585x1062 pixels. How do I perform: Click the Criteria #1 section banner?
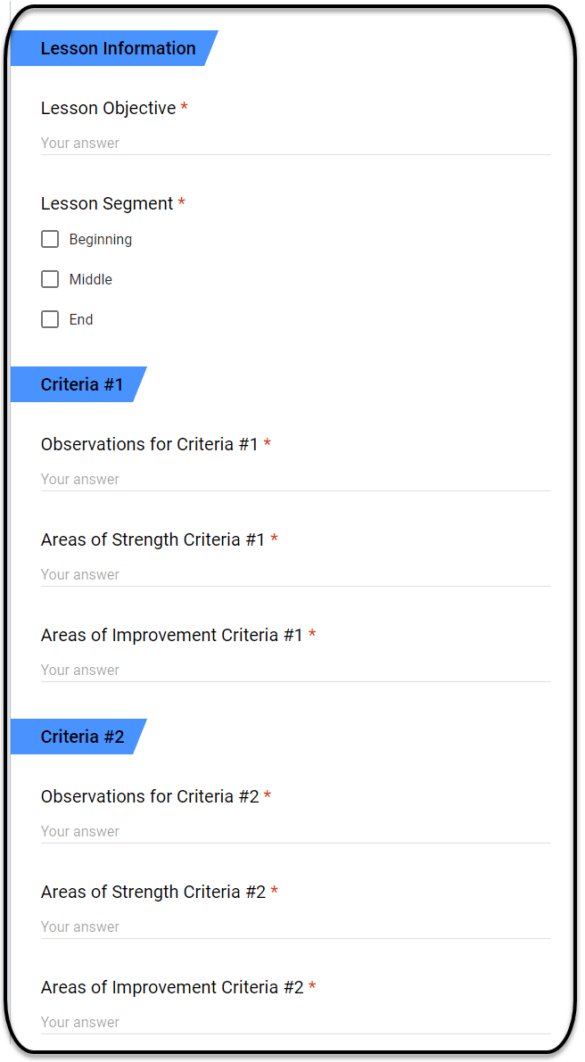pyautogui.click(x=79, y=384)
